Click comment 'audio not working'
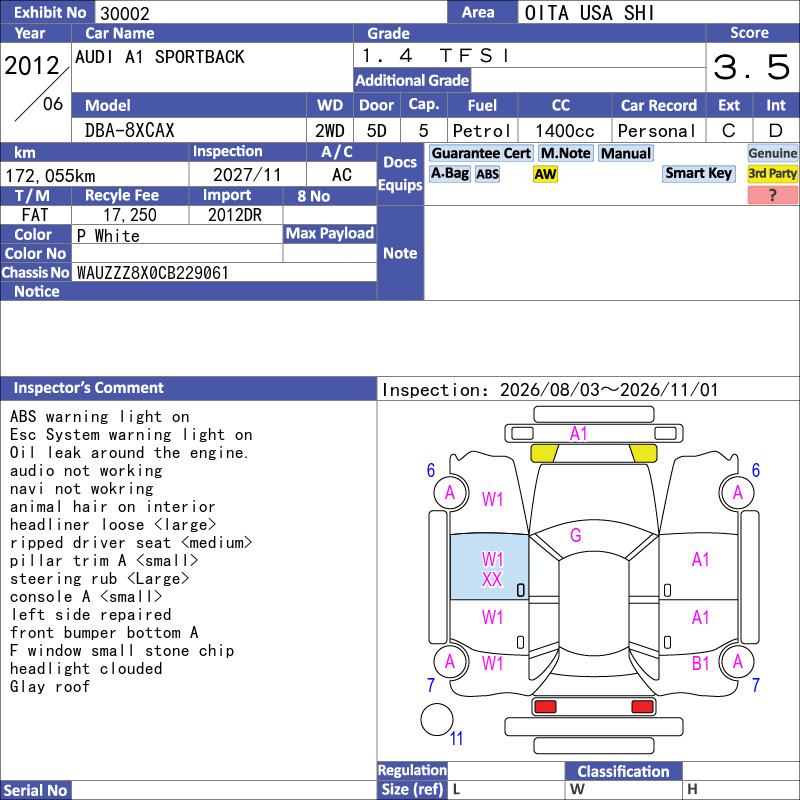The image size is (800, 800). click(86, 470)
